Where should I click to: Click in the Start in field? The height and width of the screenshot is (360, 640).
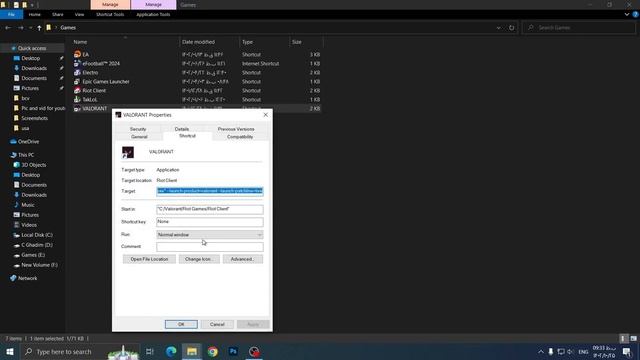point(209,209)
